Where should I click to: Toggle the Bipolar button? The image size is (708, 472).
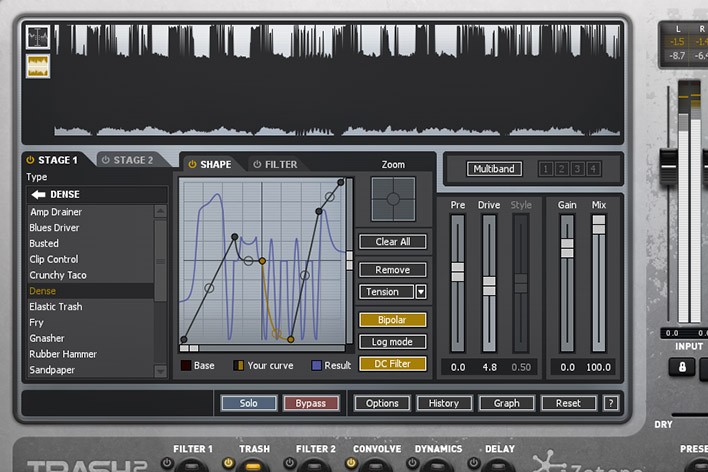(x=392, y=320)
